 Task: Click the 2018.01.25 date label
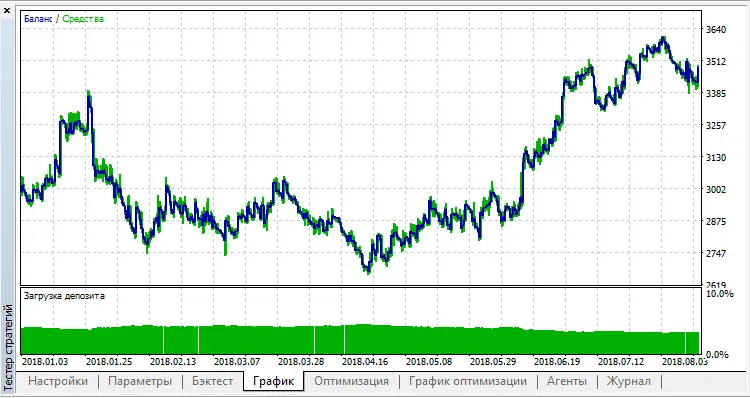click(x=109, y=361)
